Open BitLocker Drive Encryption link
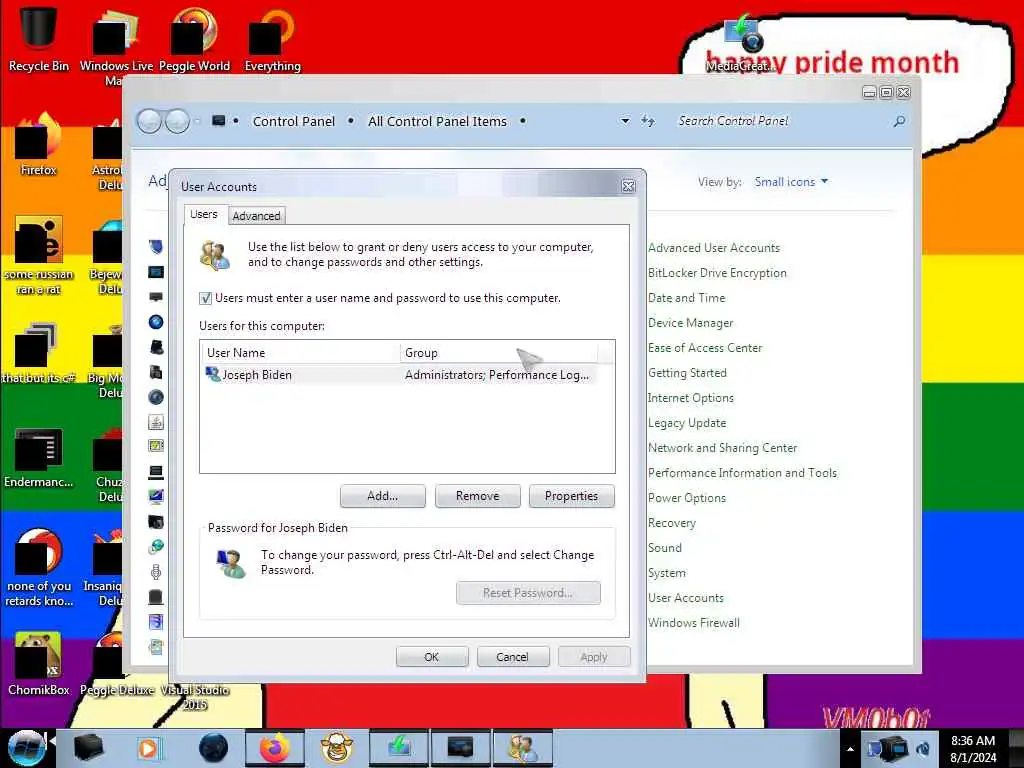Viewport: 1024px width, 768px height. coord(717,273)
